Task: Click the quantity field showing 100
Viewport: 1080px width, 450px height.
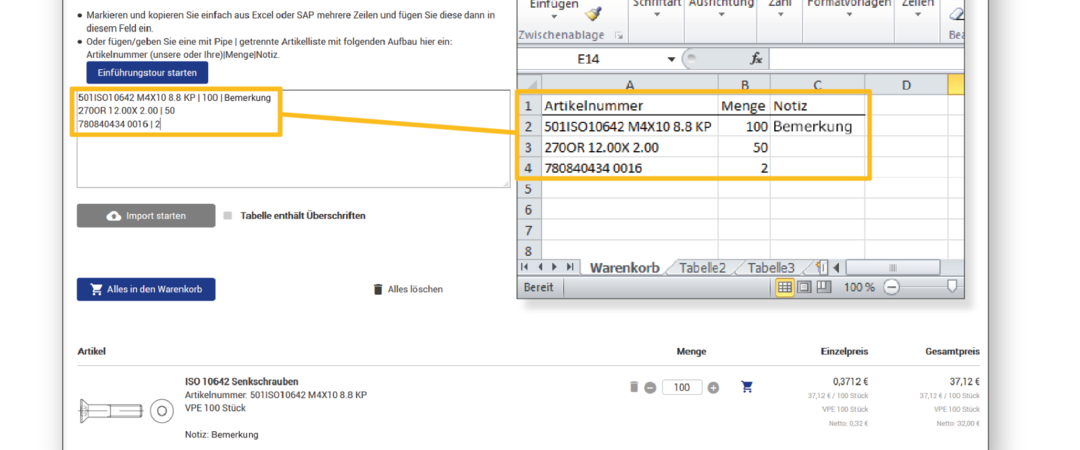Action: 682,387
